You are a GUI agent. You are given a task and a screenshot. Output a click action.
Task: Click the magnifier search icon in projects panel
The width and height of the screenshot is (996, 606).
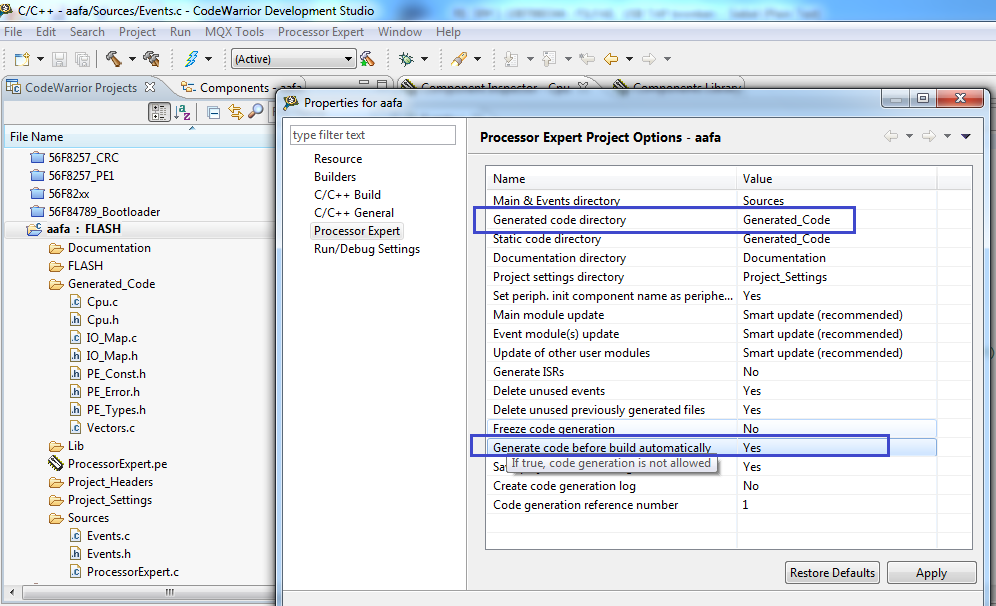[255, 112]
